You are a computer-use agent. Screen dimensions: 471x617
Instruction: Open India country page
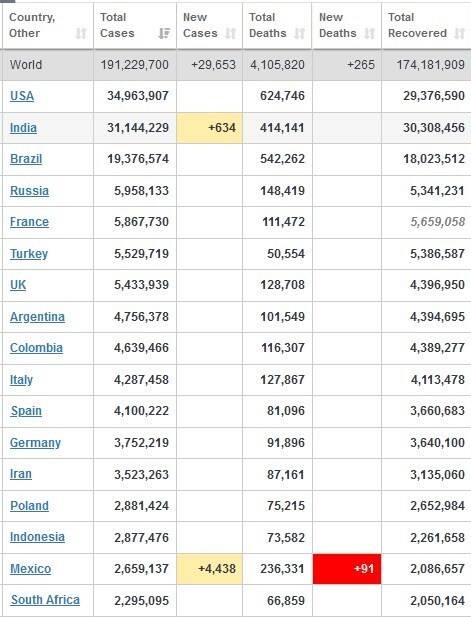tap(23, 128)
